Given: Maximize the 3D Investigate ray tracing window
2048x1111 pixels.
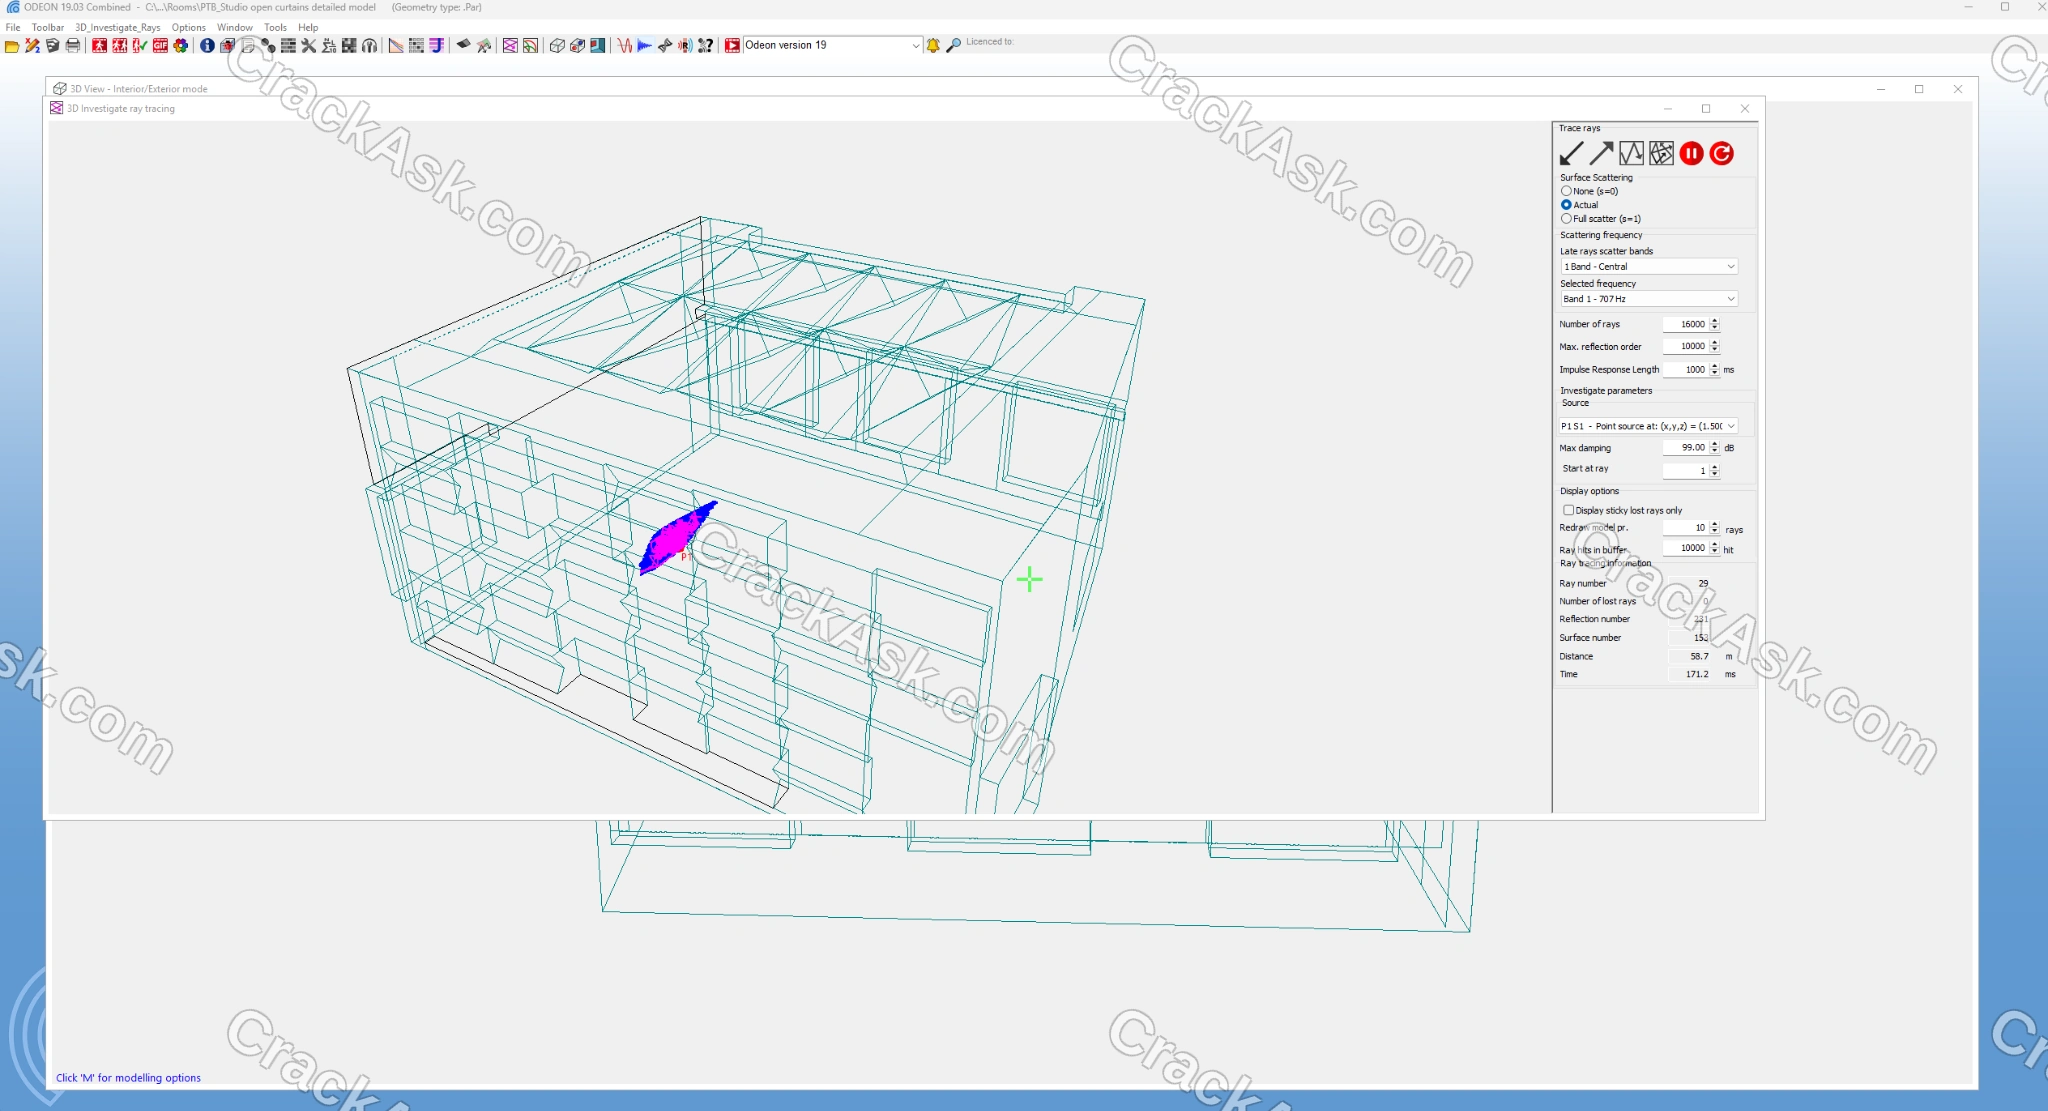Looking at the screenshot, I should (x=1706, y=109).
